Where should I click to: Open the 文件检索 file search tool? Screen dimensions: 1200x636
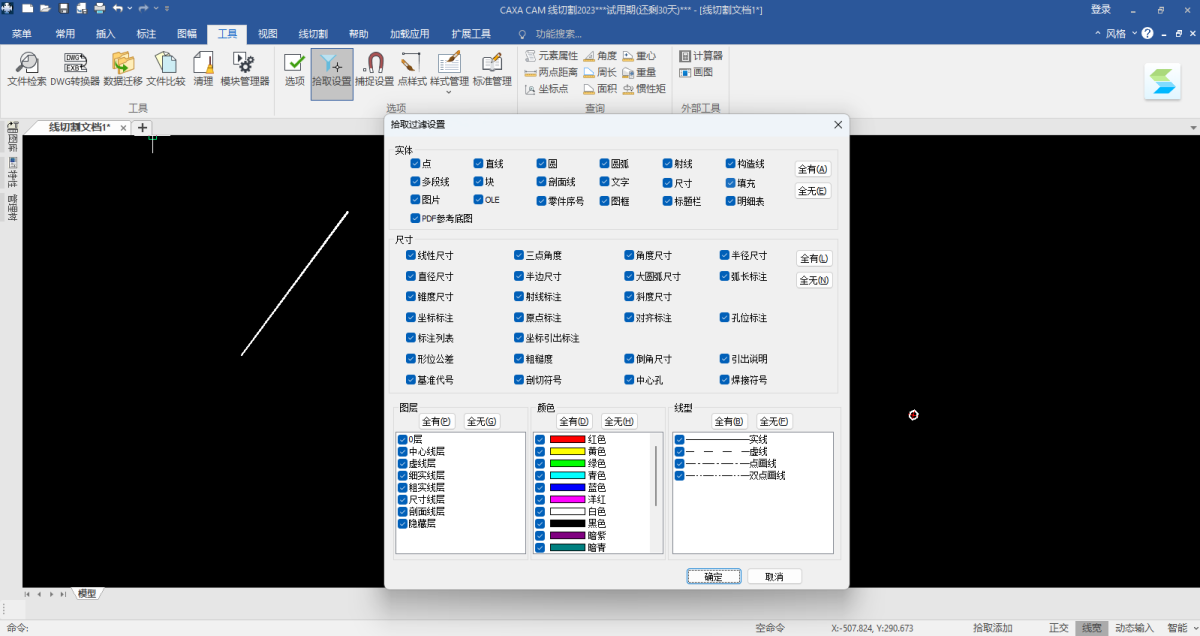tap(27, 66)
